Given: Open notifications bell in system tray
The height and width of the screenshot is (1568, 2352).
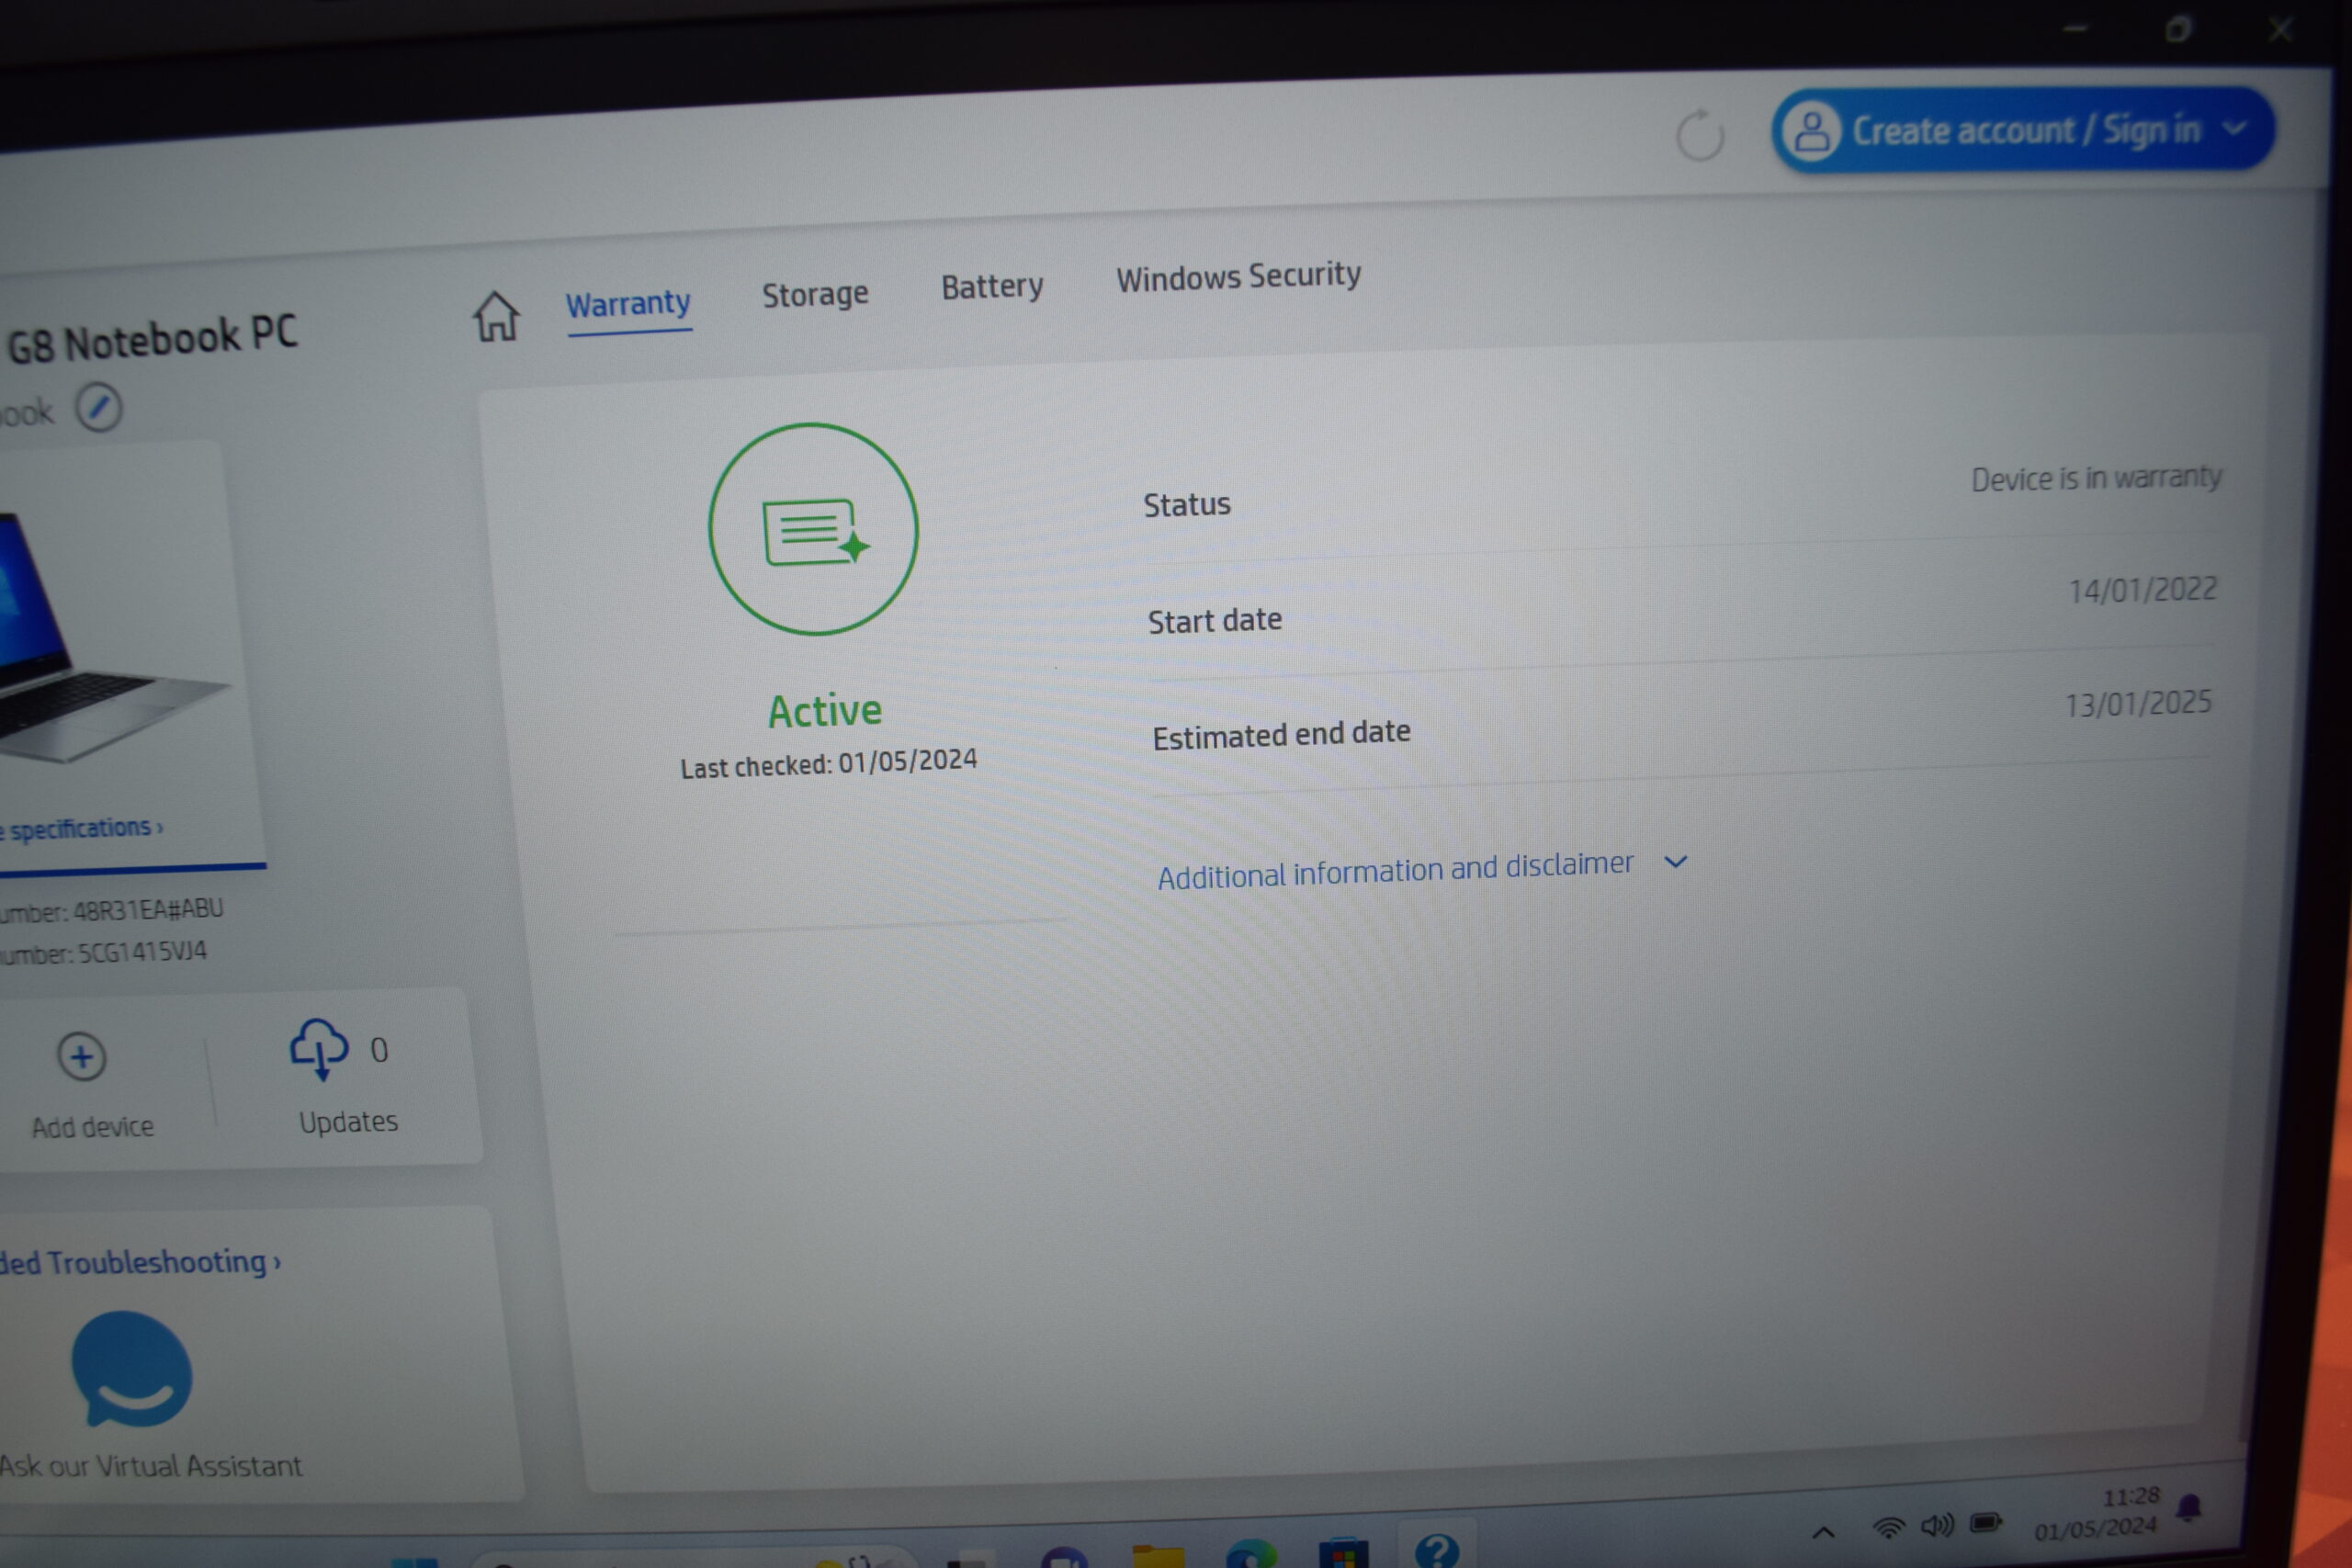Looking at the screenshot, I should pos(2190,1507).
